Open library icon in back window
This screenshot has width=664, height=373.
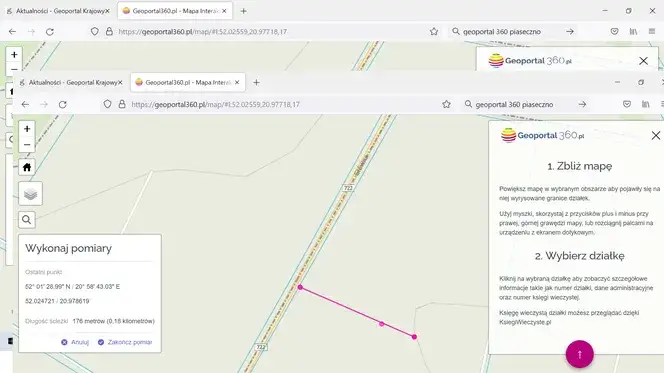point(633,31)
